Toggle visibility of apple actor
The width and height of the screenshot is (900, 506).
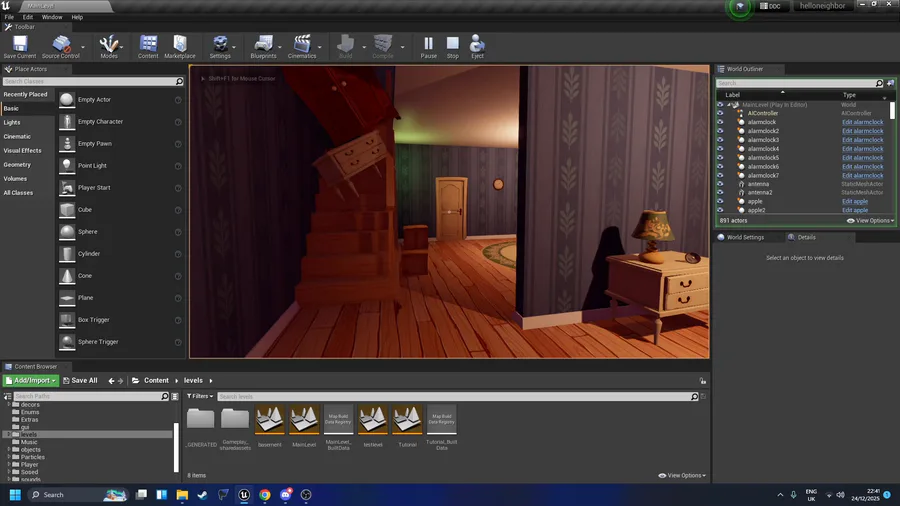click(x=720, y=201)
